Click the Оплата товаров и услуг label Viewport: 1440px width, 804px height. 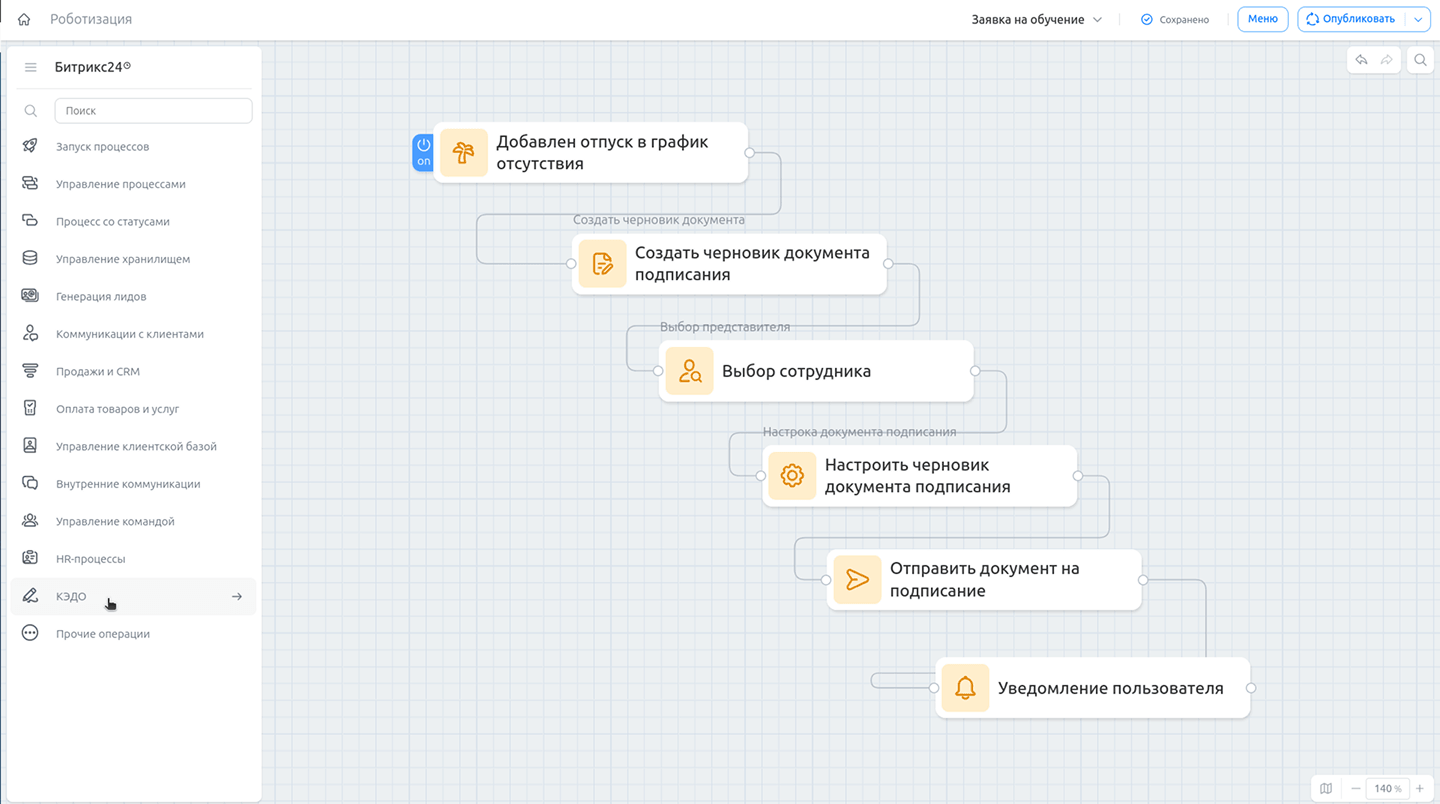(x=118, y=409)
